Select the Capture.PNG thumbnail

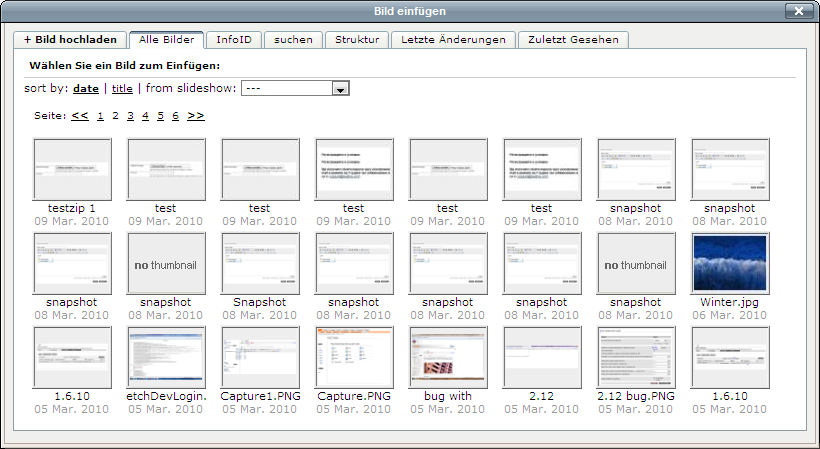click(x=353, y=357)
